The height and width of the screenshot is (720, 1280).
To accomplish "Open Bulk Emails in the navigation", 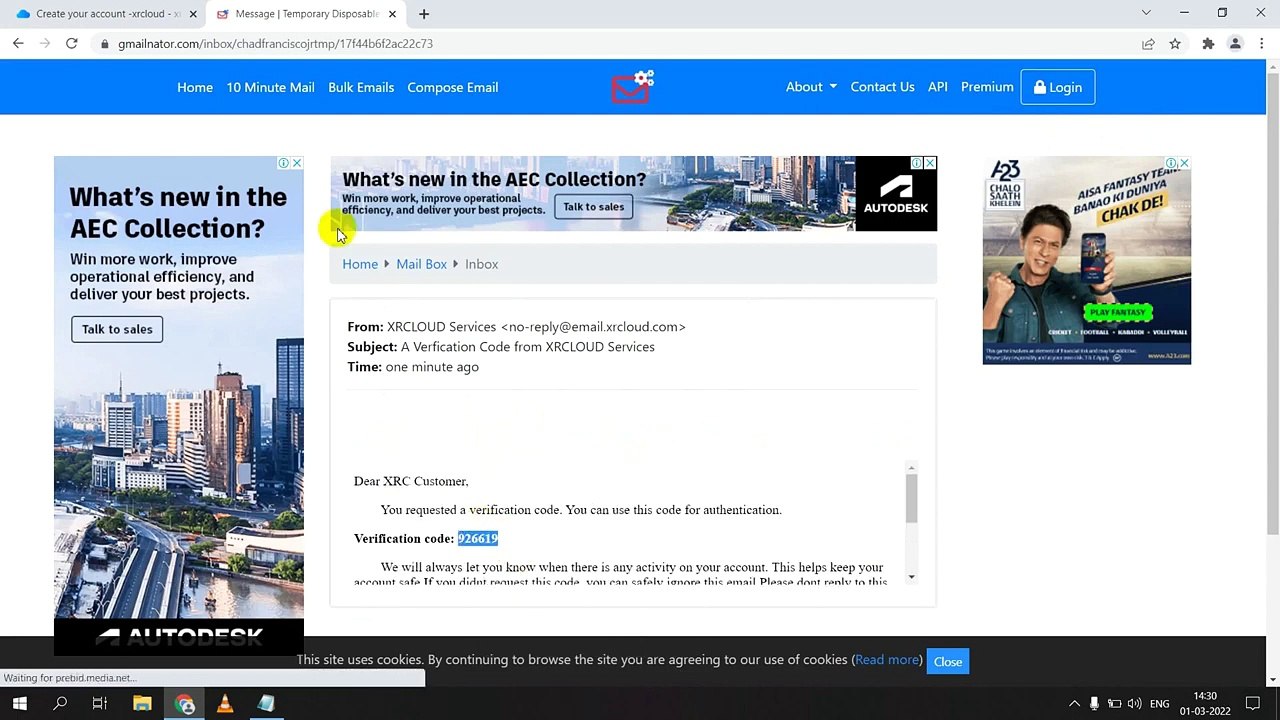I will [361, 87].
